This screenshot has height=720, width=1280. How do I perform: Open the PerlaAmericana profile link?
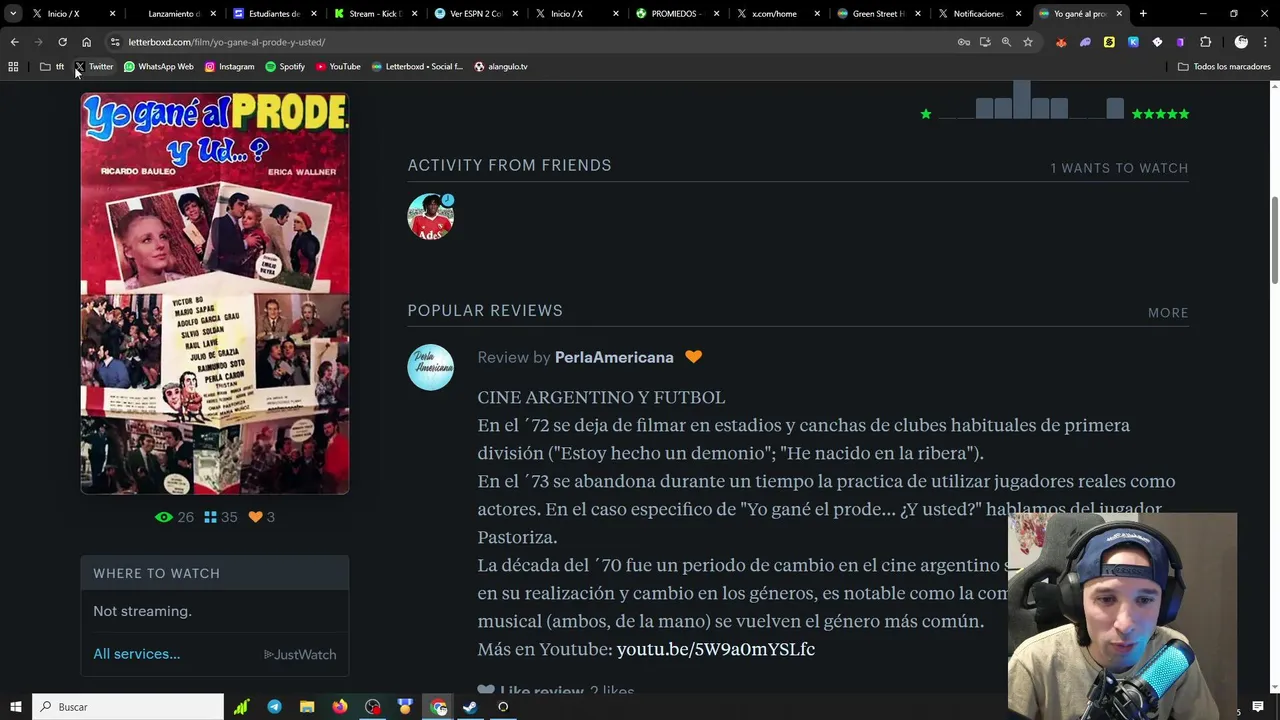614,357
